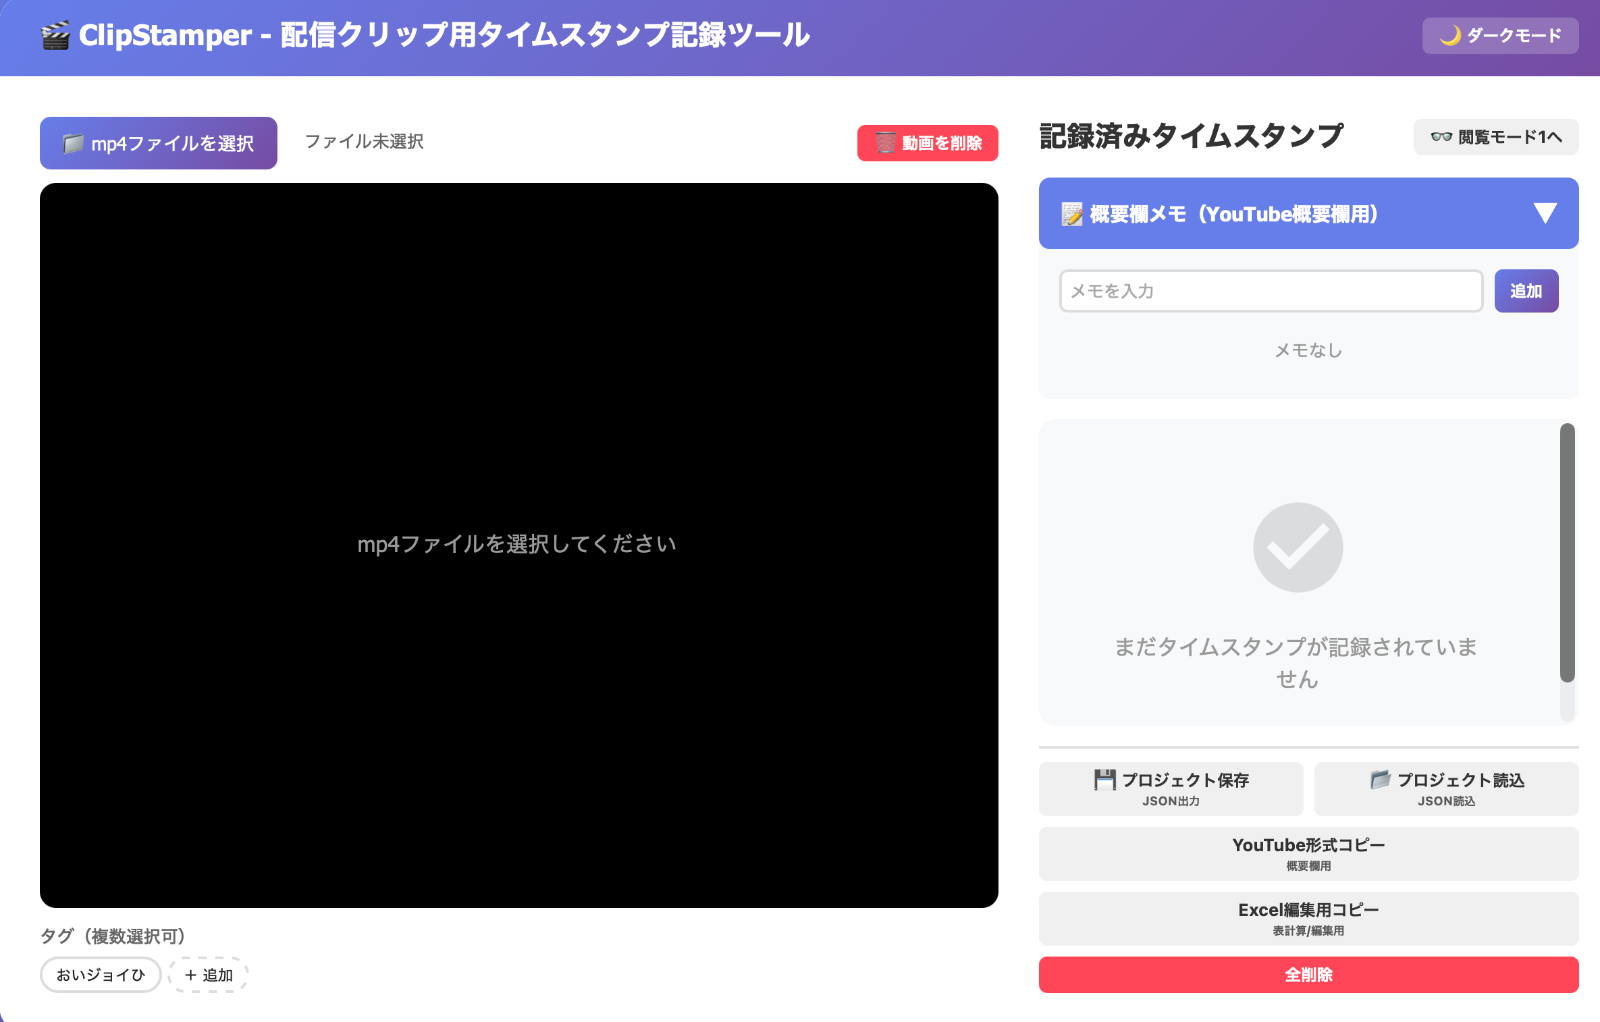Toggle dark mode with ダークモード button

[1500, 36]
